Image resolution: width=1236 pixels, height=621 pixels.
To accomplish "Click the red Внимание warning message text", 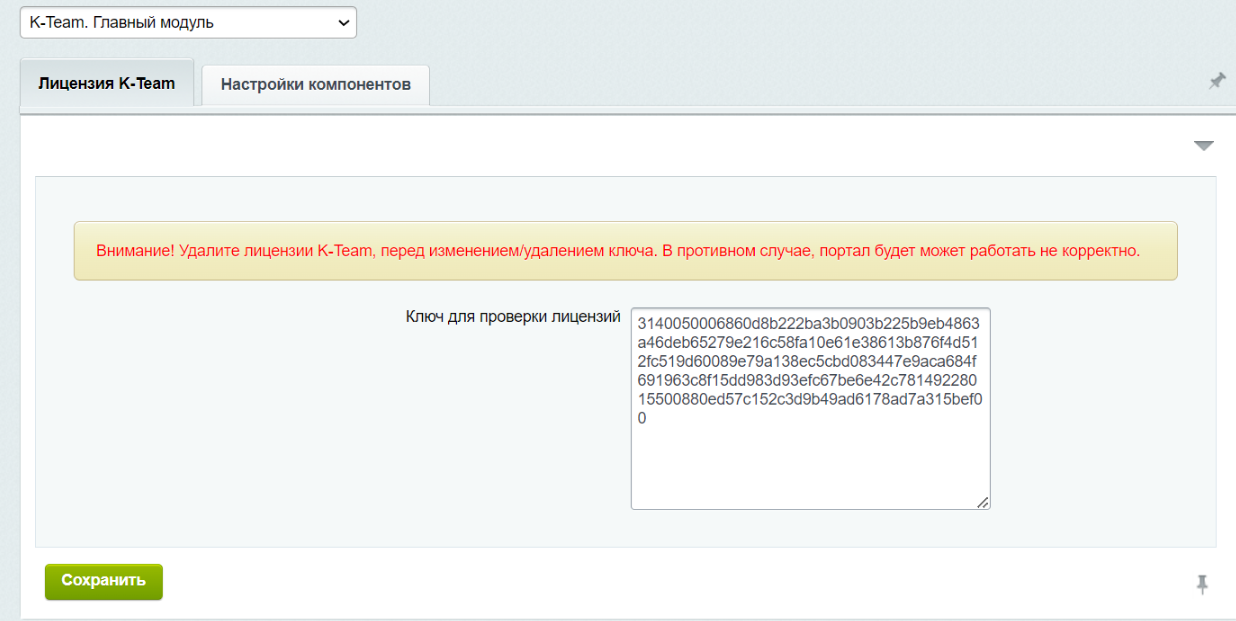I will point(618,251).
